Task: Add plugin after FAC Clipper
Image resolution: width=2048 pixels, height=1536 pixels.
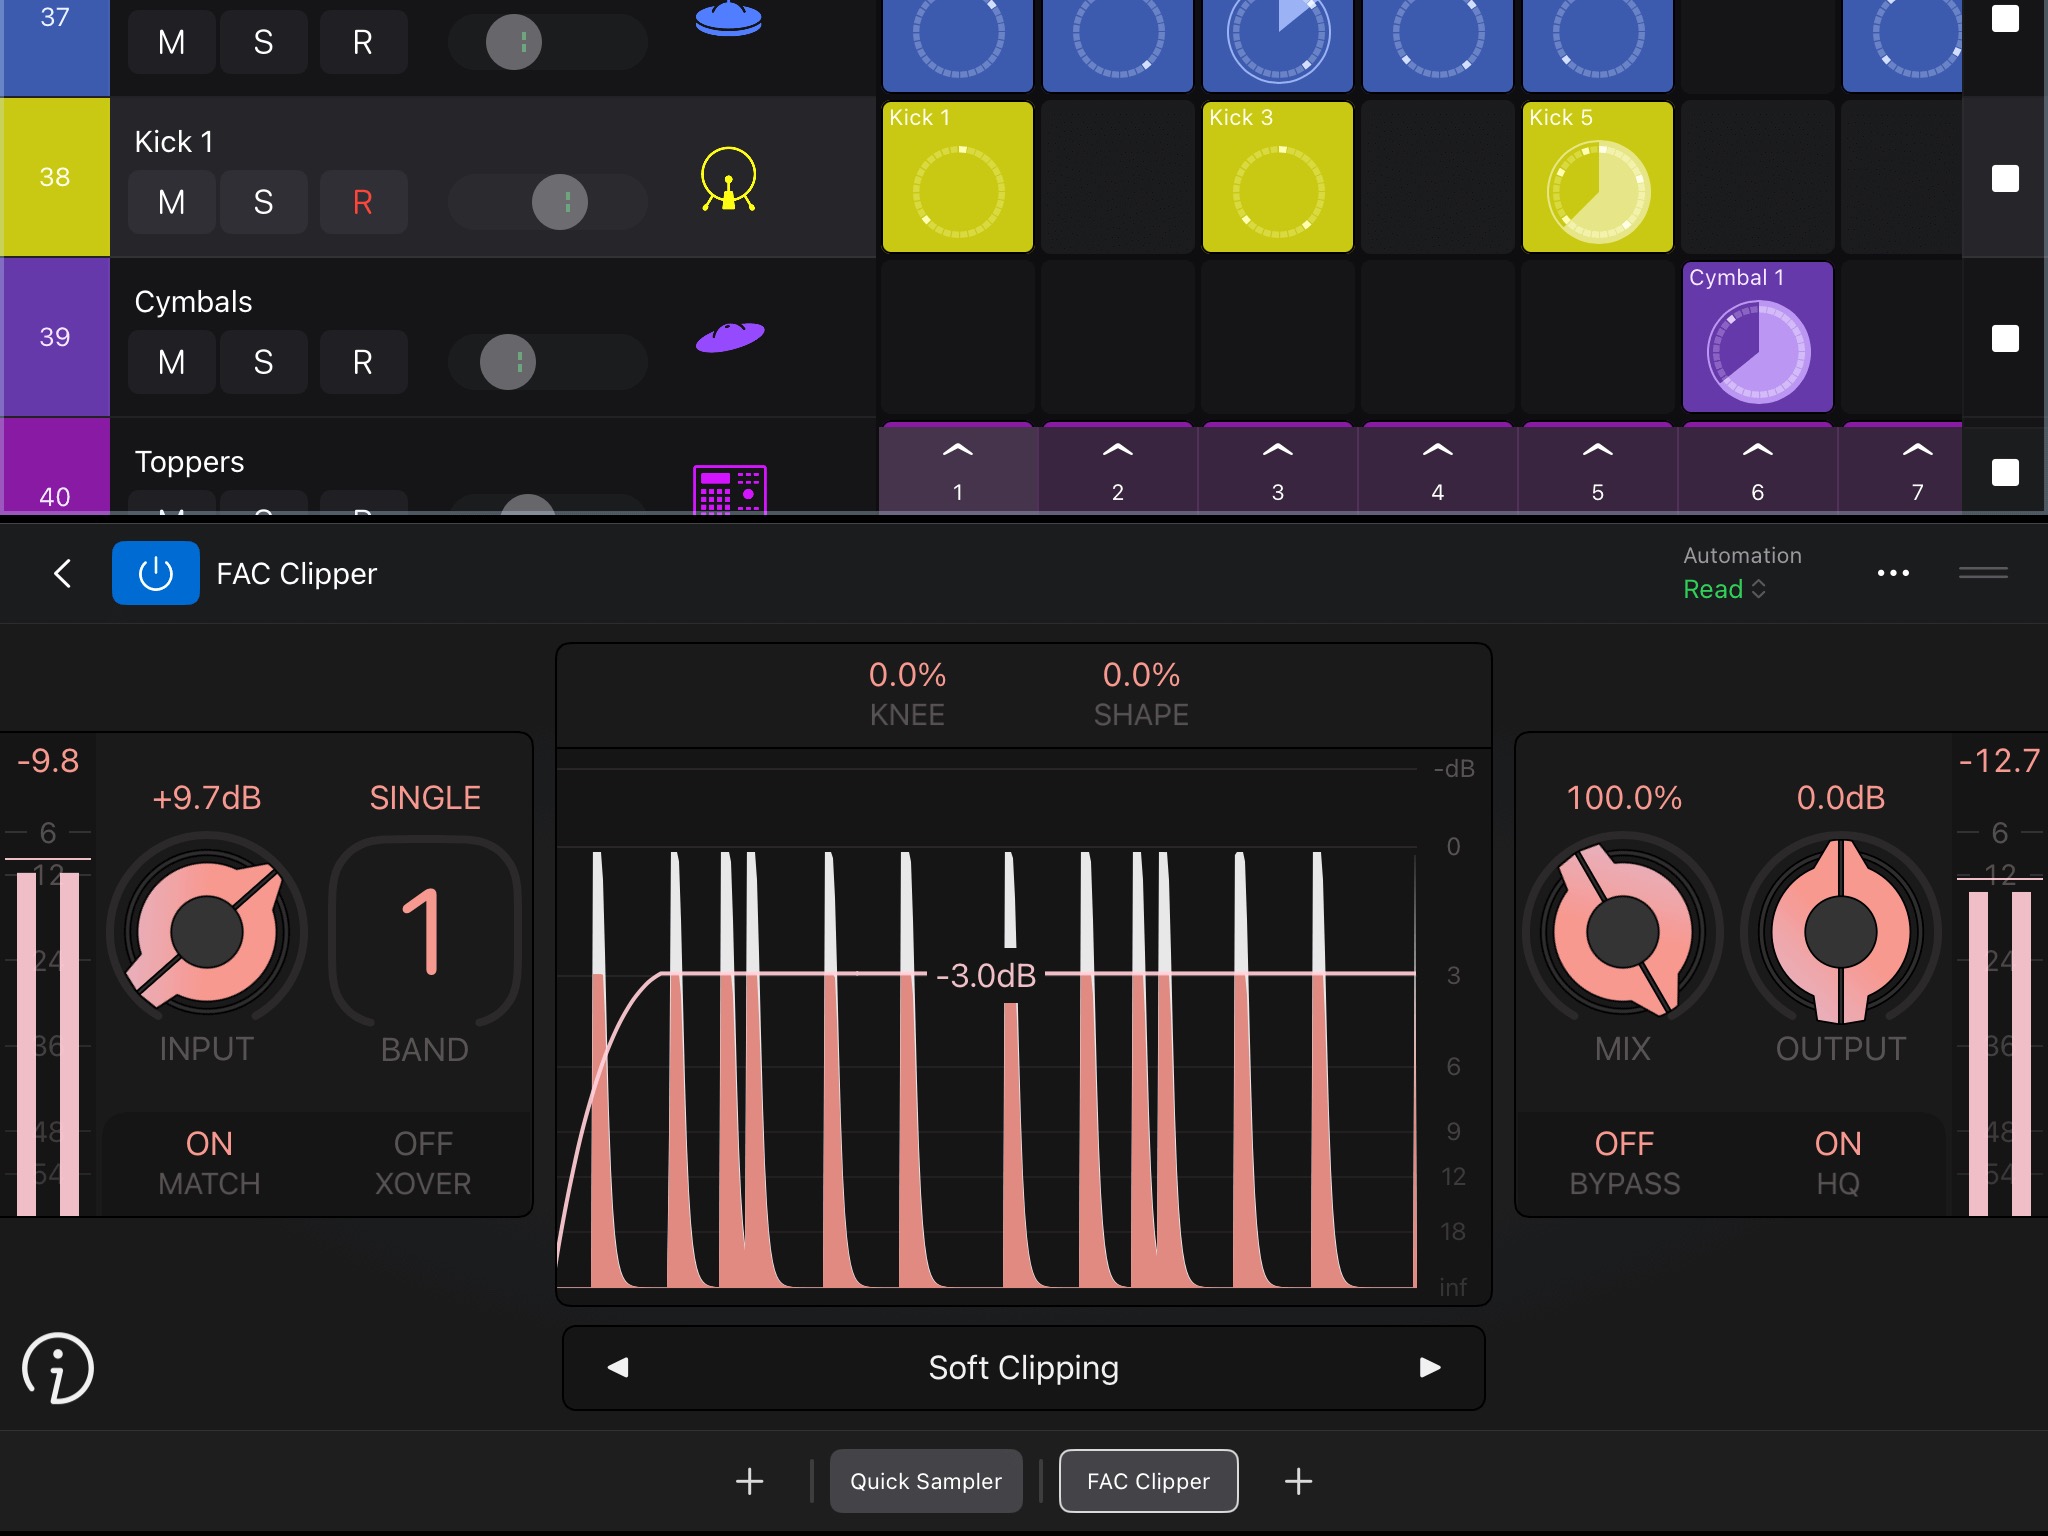Action: [1298, 1481]
